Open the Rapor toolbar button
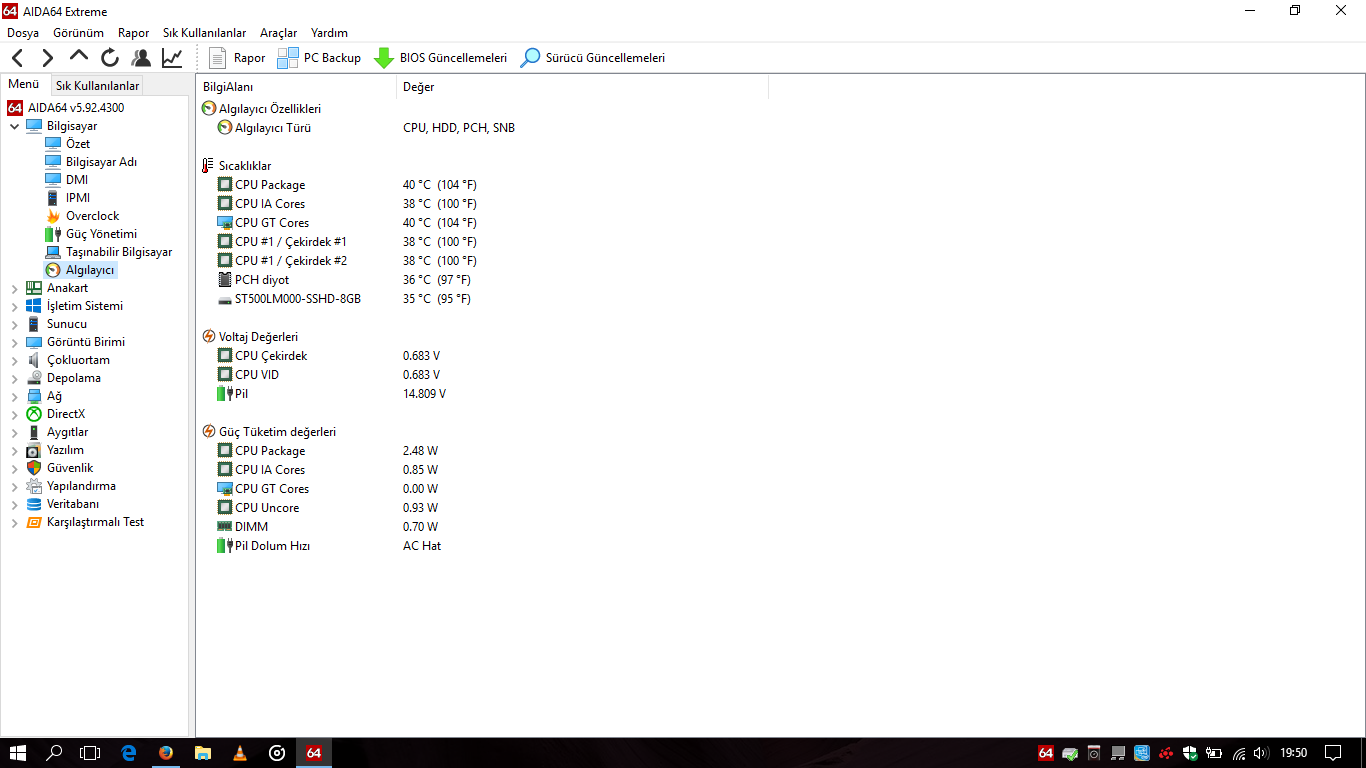This screenshot has height=768, width=1366. pyautogui.click(x=237, y=58)
